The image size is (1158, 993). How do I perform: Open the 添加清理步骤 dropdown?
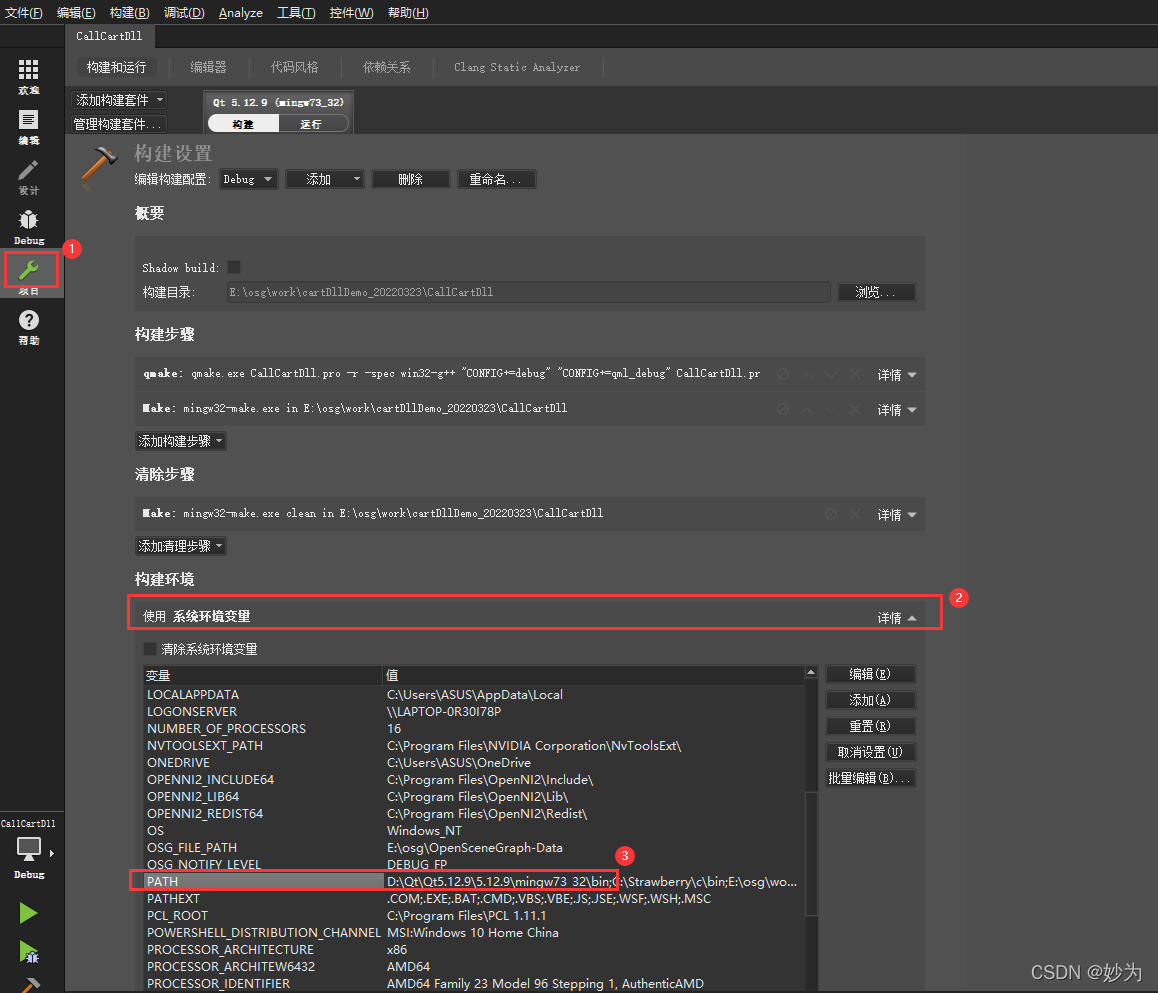click(180, 546)
